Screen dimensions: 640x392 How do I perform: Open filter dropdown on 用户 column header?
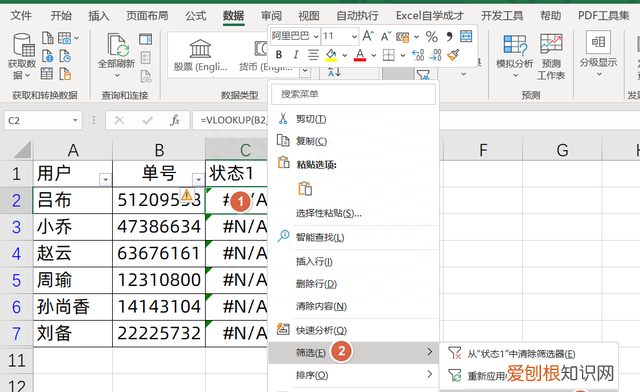click(106, 179)
